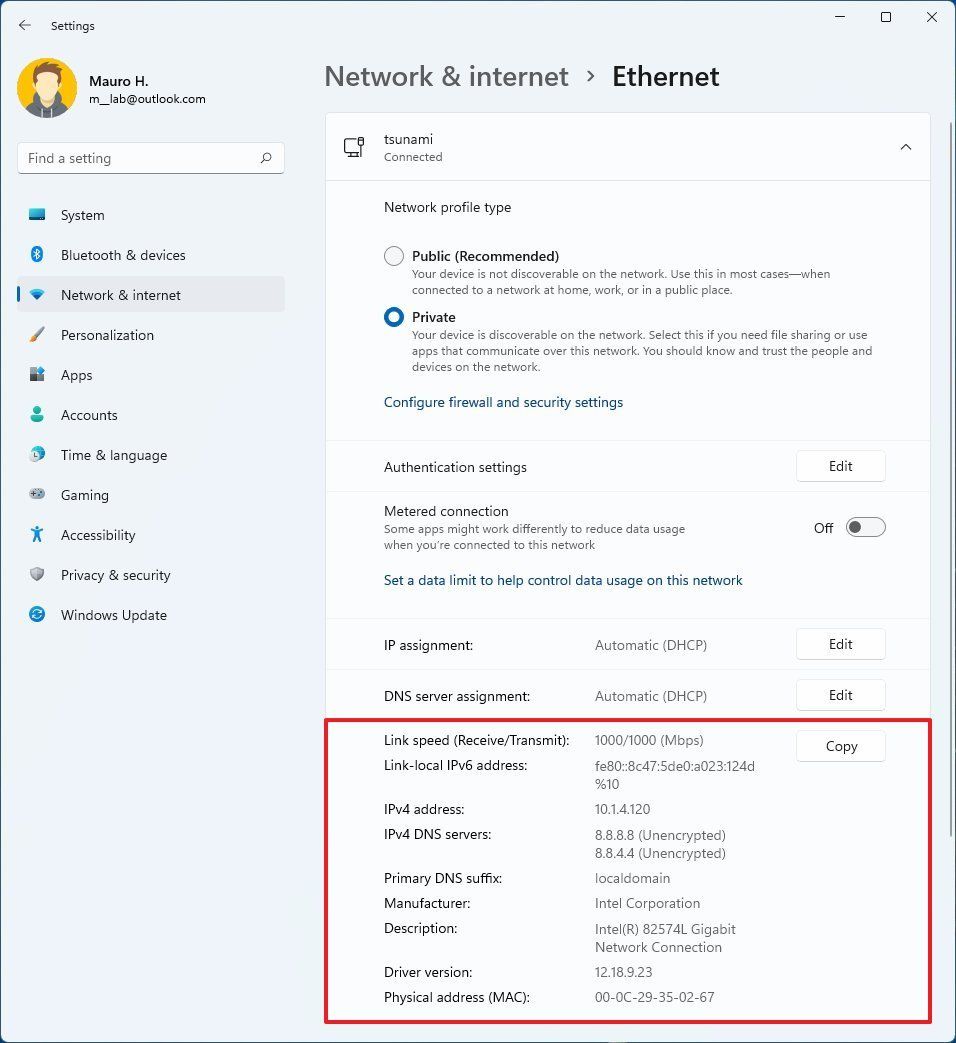
Task: Click the search magnifier in Find a setting
Action: [266, 158]
